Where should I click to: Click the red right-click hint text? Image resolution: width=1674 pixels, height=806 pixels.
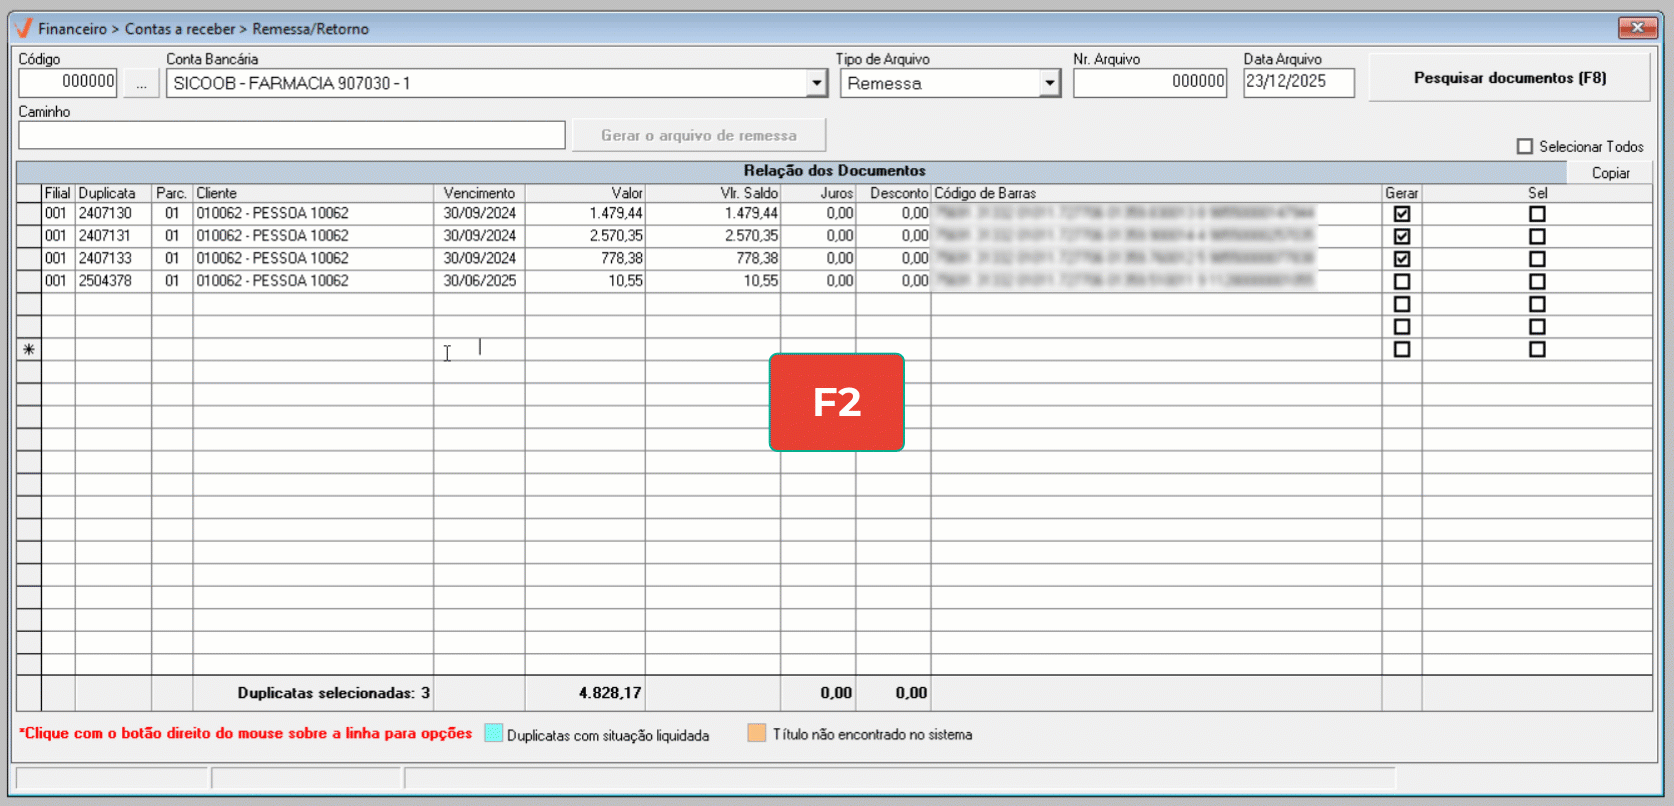tap(245, 733)
